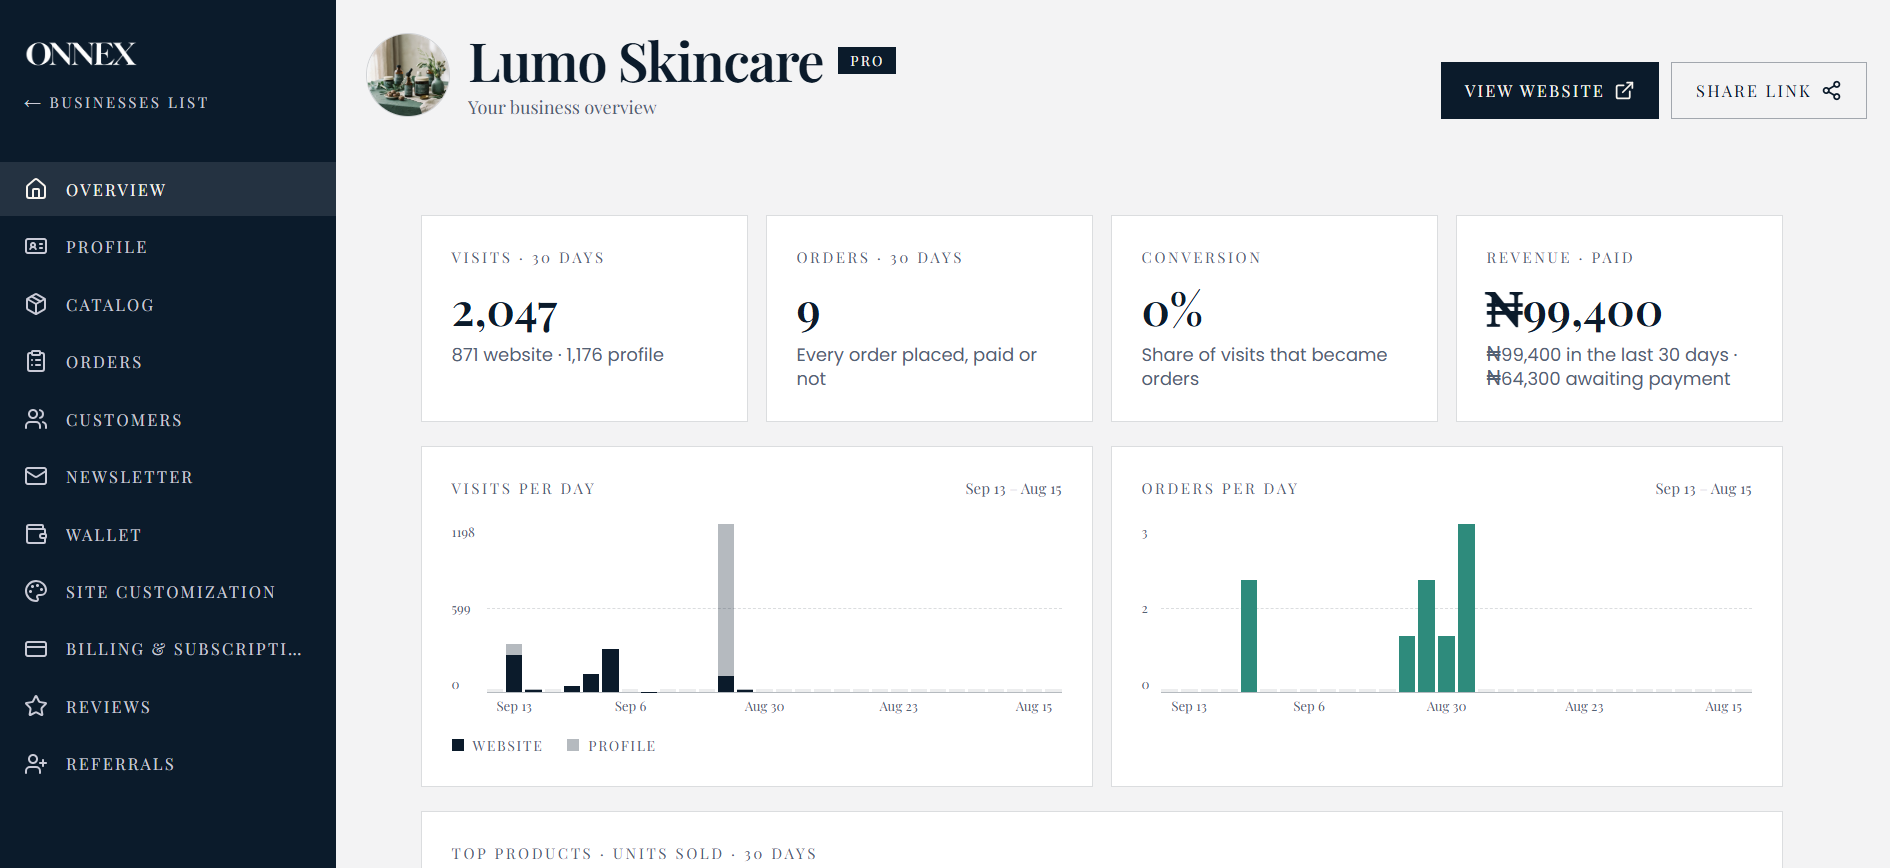Screen dimensions: 1890x868
Task: Click the Billing credit card icon
Action: coord(36,649)
